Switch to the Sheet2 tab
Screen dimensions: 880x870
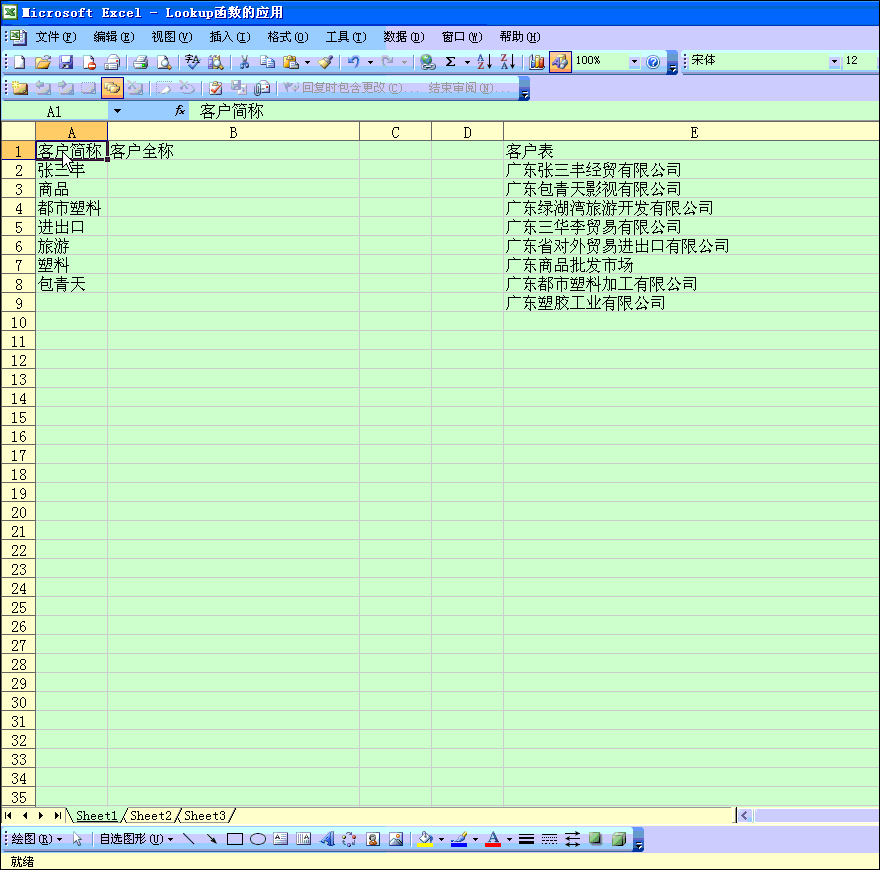(150, 815)
